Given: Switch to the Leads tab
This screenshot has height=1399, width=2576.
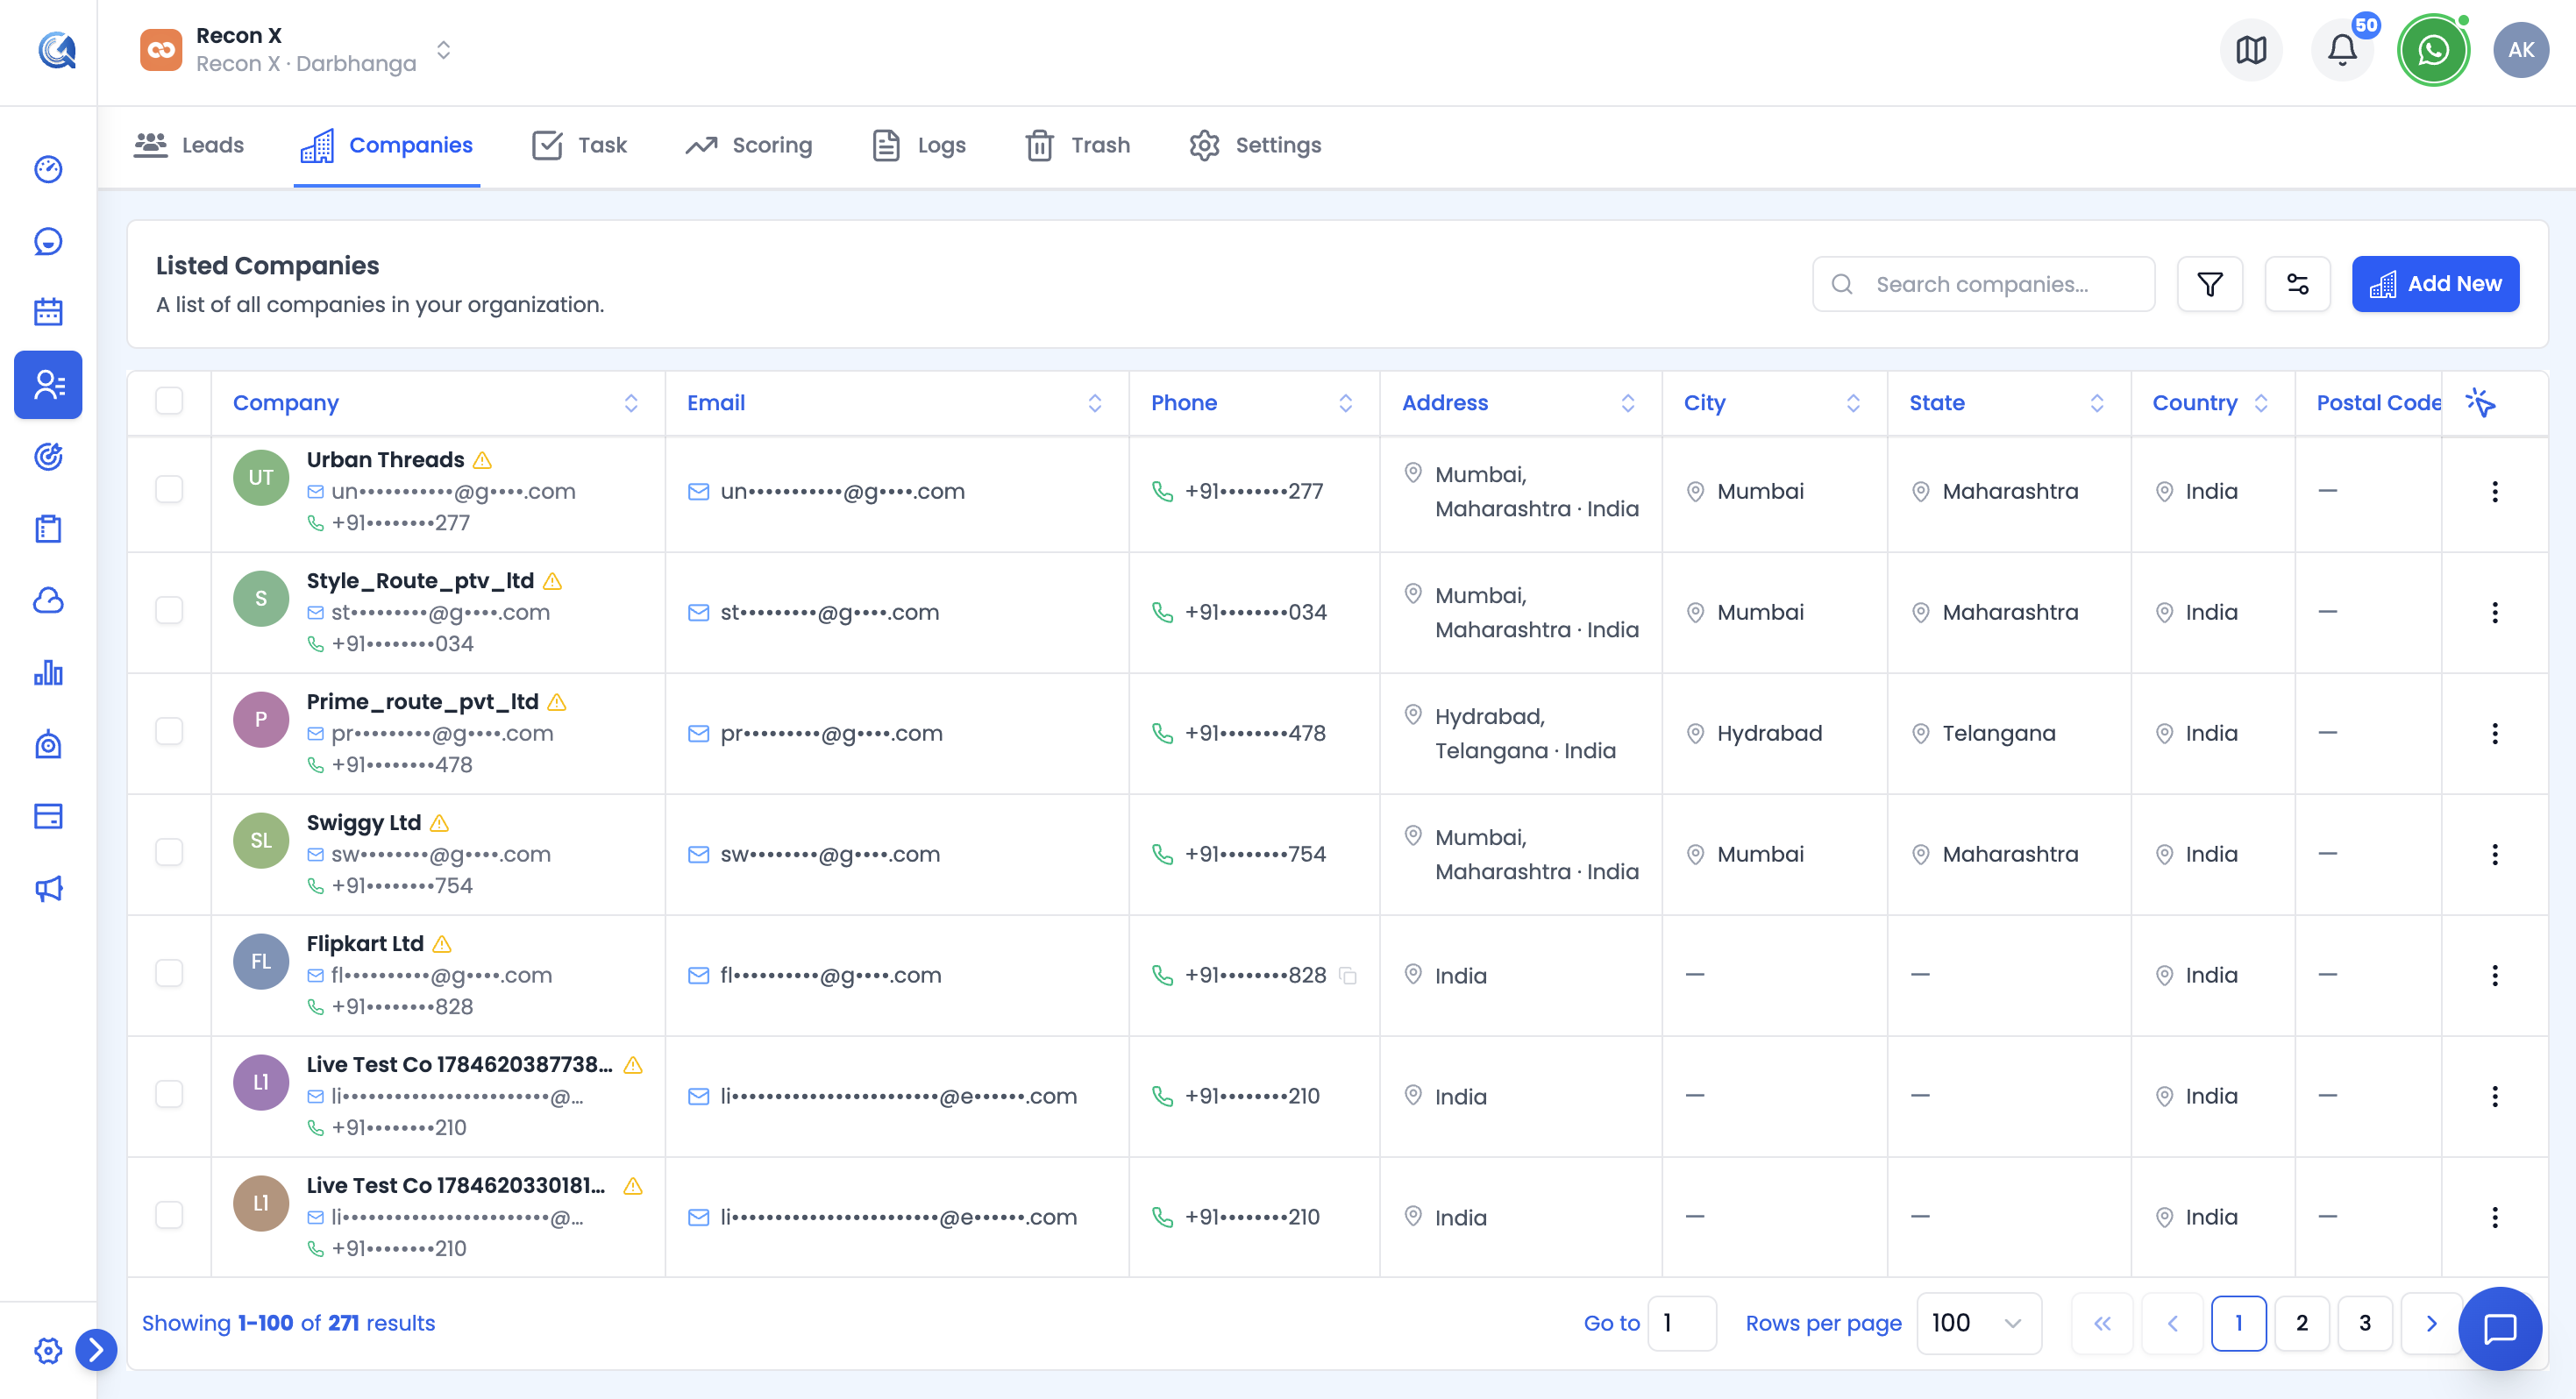Looking at the screenshot, I should pos(189,145).
